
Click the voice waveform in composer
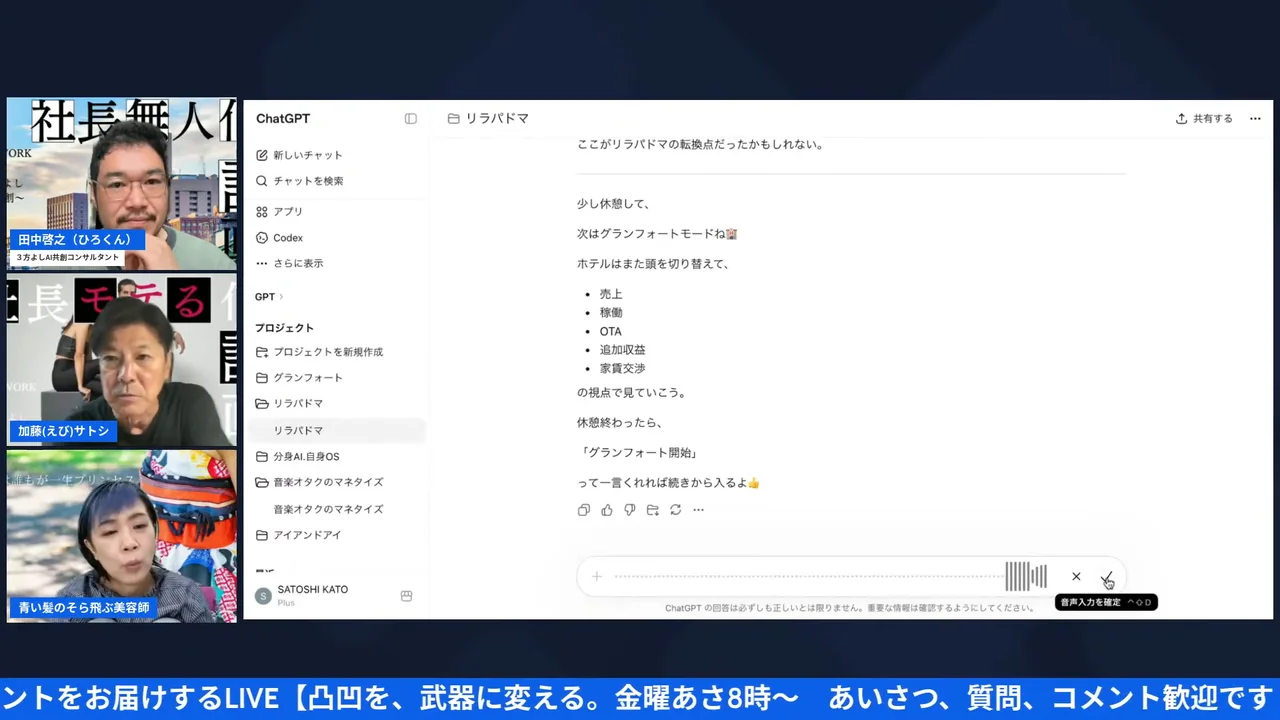click(x=1026, y=576)
